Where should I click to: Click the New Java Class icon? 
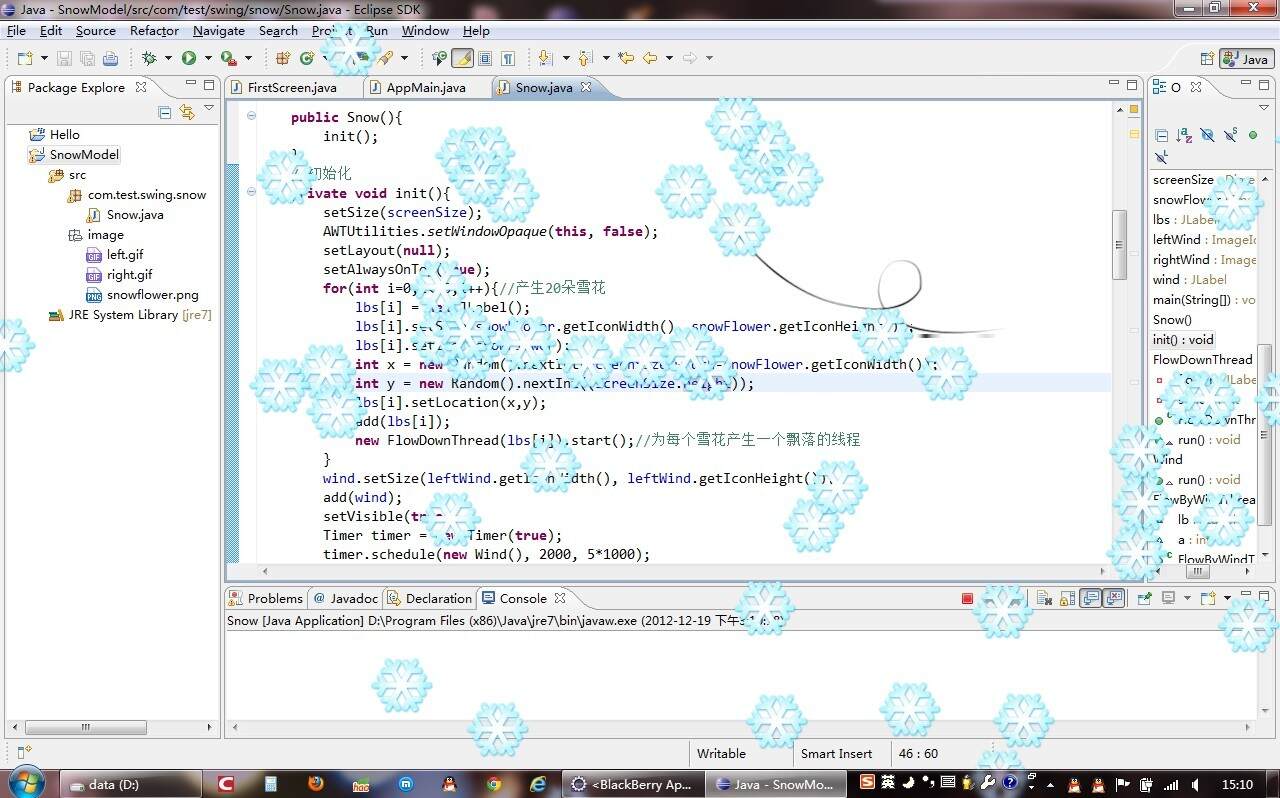coord(307,59)
